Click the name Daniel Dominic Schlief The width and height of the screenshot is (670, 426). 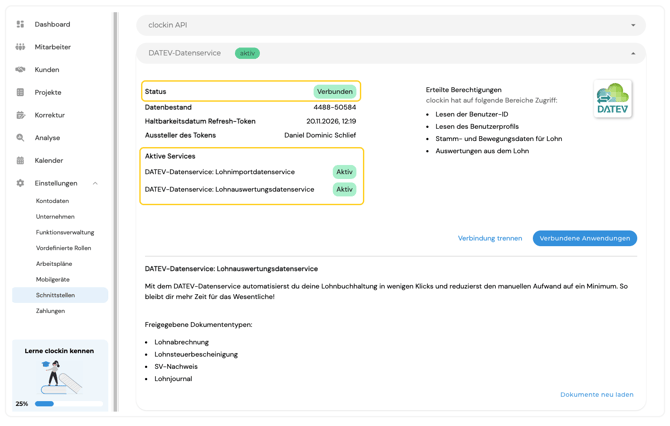coord(320,135)
